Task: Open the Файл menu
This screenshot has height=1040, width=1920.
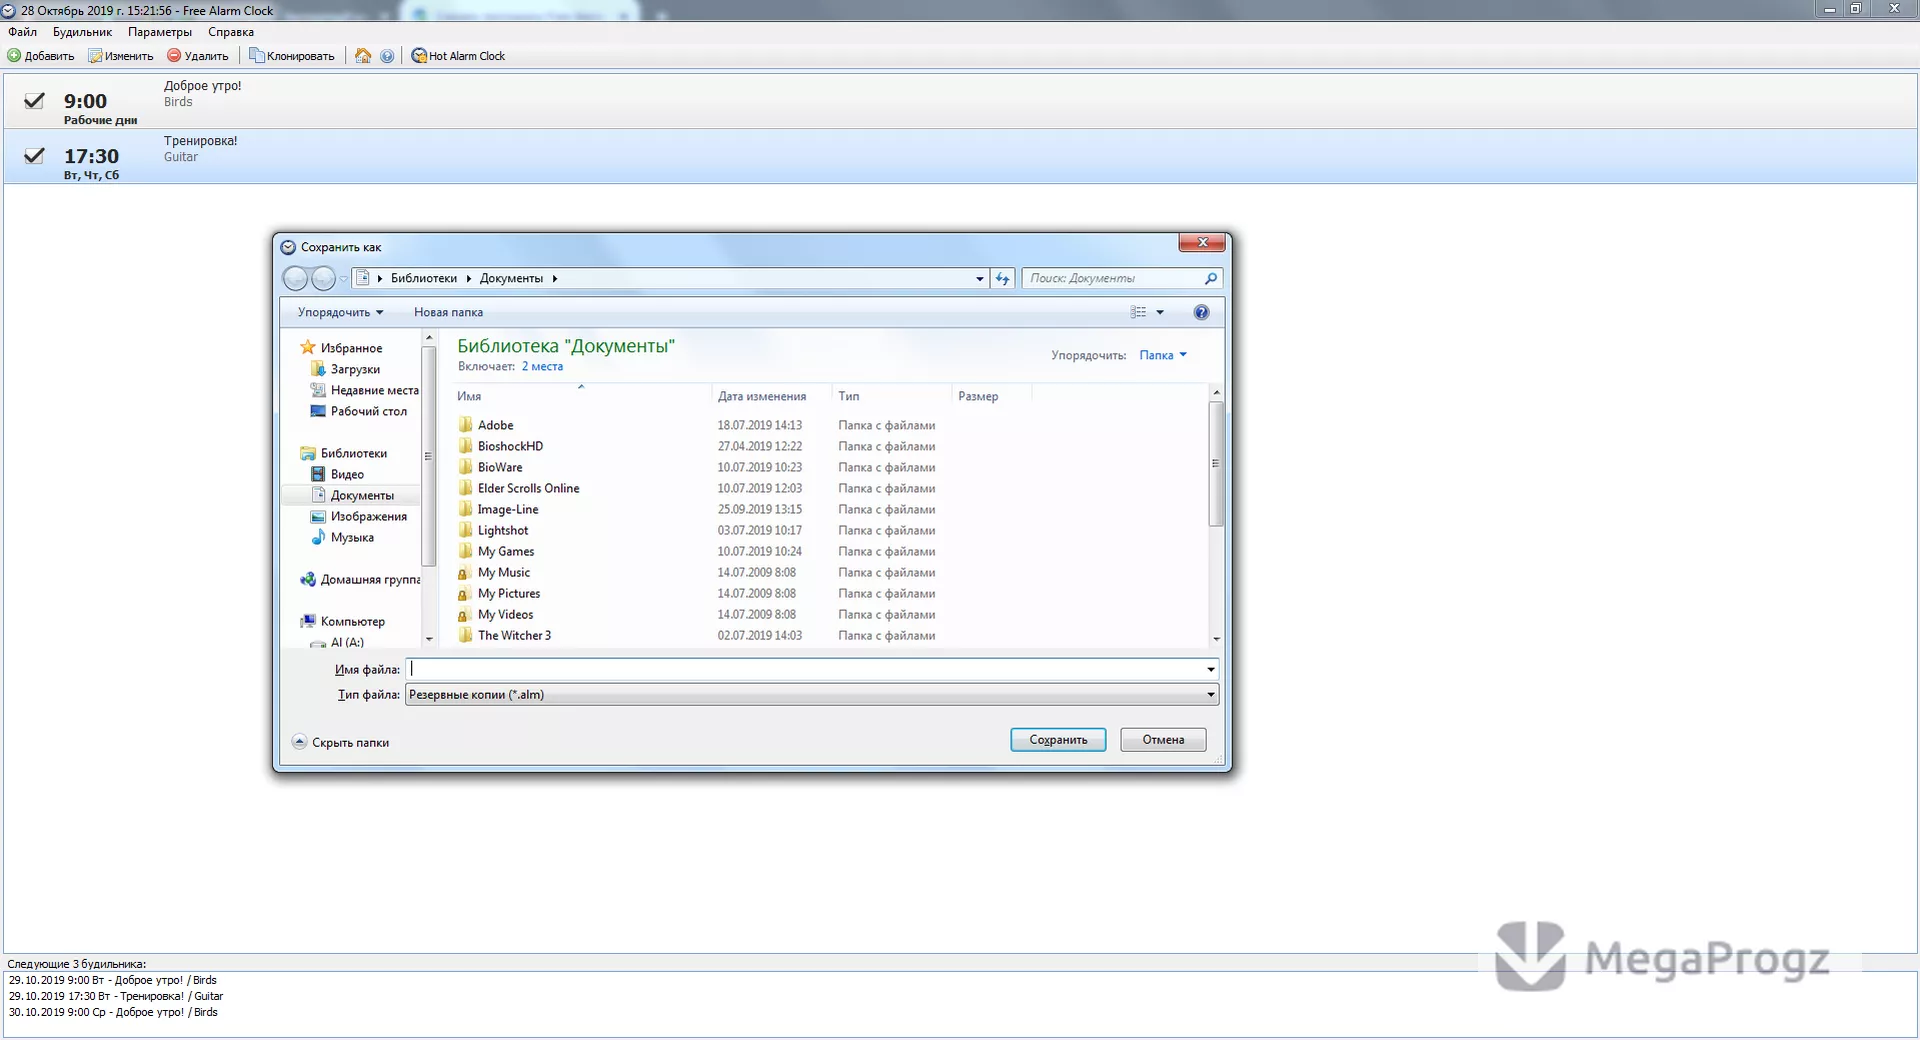Action: pos(22,32)
